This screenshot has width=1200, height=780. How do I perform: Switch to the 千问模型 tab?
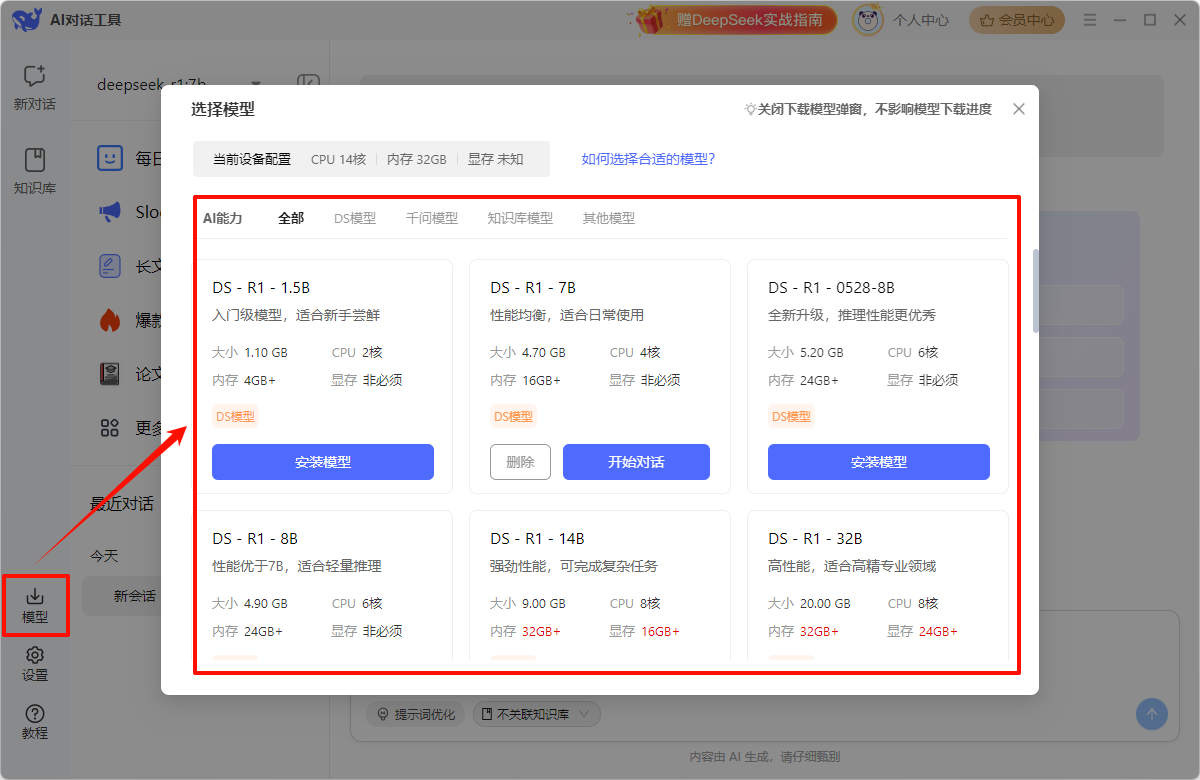pyautogui.click(x=431, y=217)
